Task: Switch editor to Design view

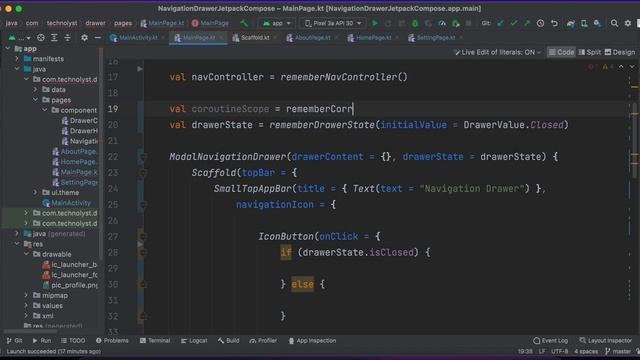Action: [x=620, y=52]
